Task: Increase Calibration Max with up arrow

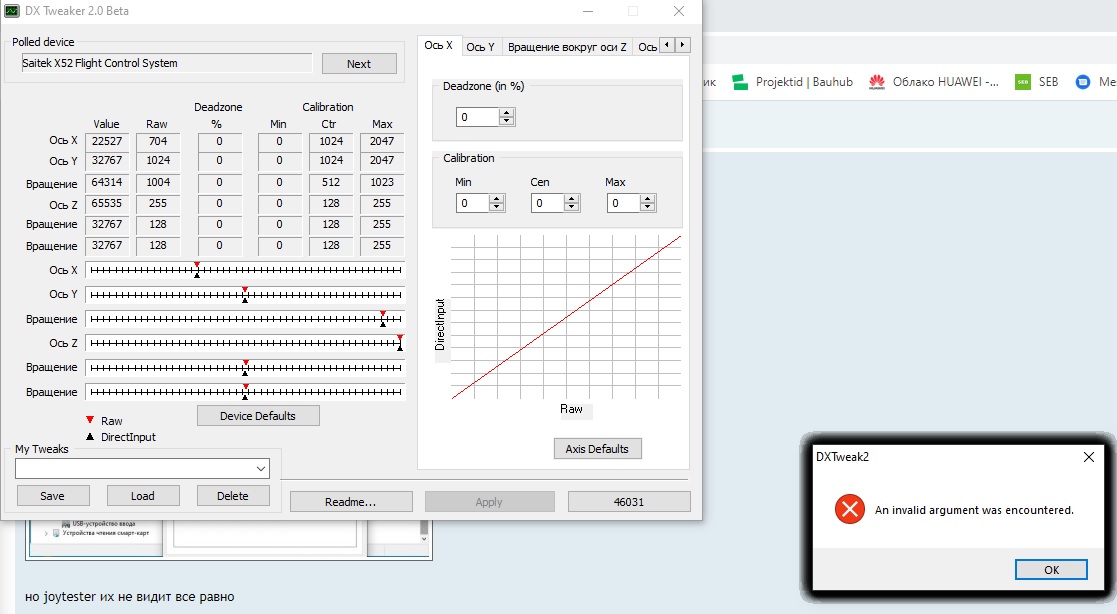Action: click(648, 199)
